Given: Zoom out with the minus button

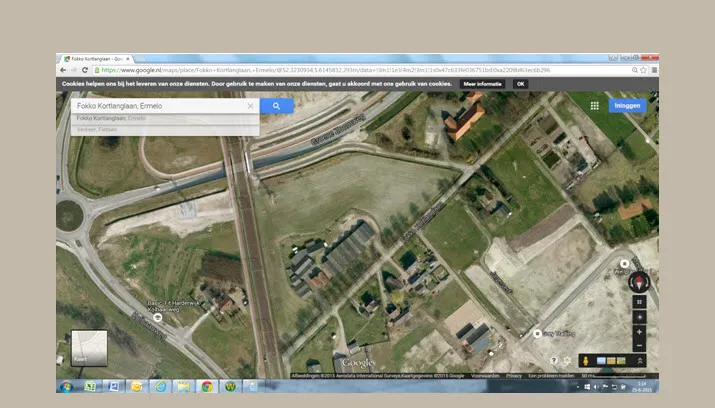Looking at the screenshot, I should [x=640, y=345].
